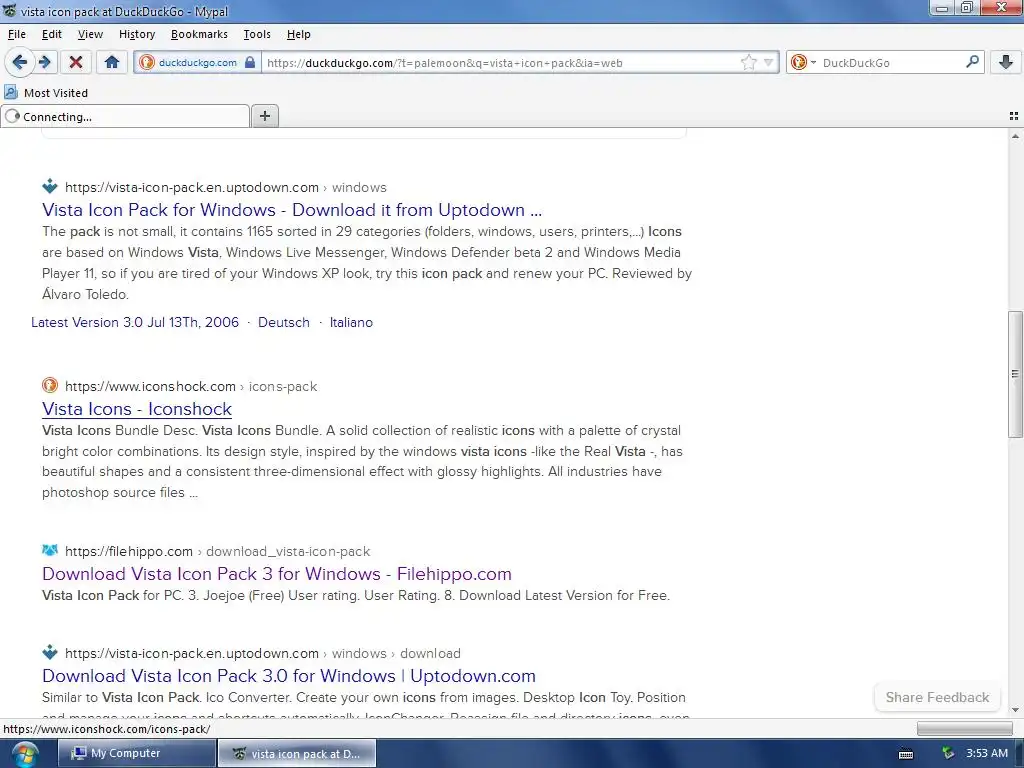
Task: Open the Italiano sitelink
Action: pyautogui.click(x=351, y=322)
